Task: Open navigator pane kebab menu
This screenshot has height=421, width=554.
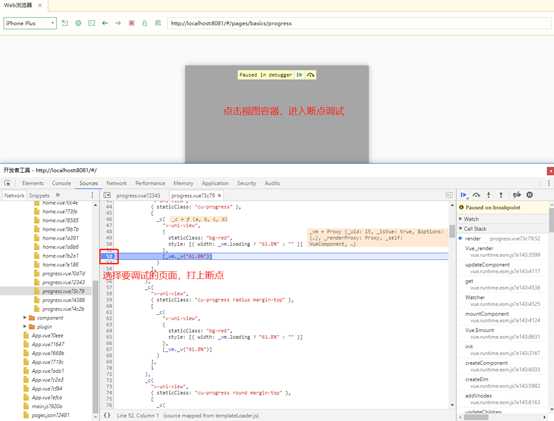Action: [93, 195]
